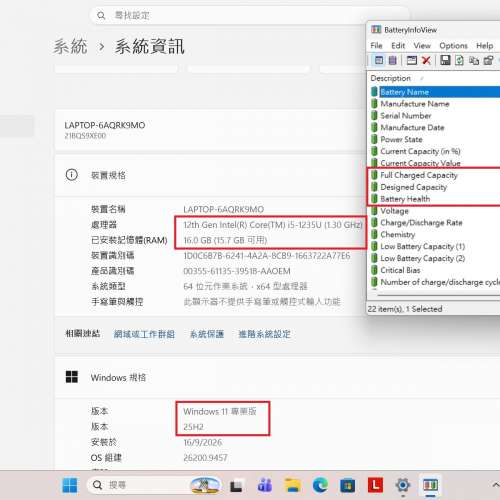500x500 pixels.
Task: Launch Microsoft Edge from the taskbar
Action: [320, 485]
